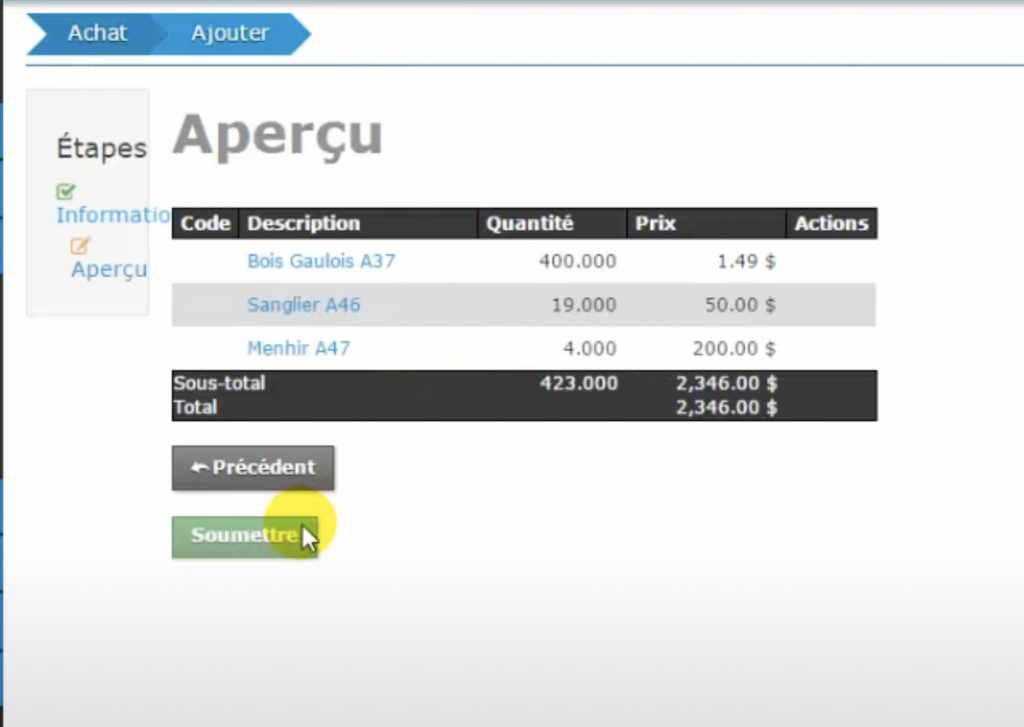Open the Information step in the sidebar

pyautogui.click(x=110, y=215)
